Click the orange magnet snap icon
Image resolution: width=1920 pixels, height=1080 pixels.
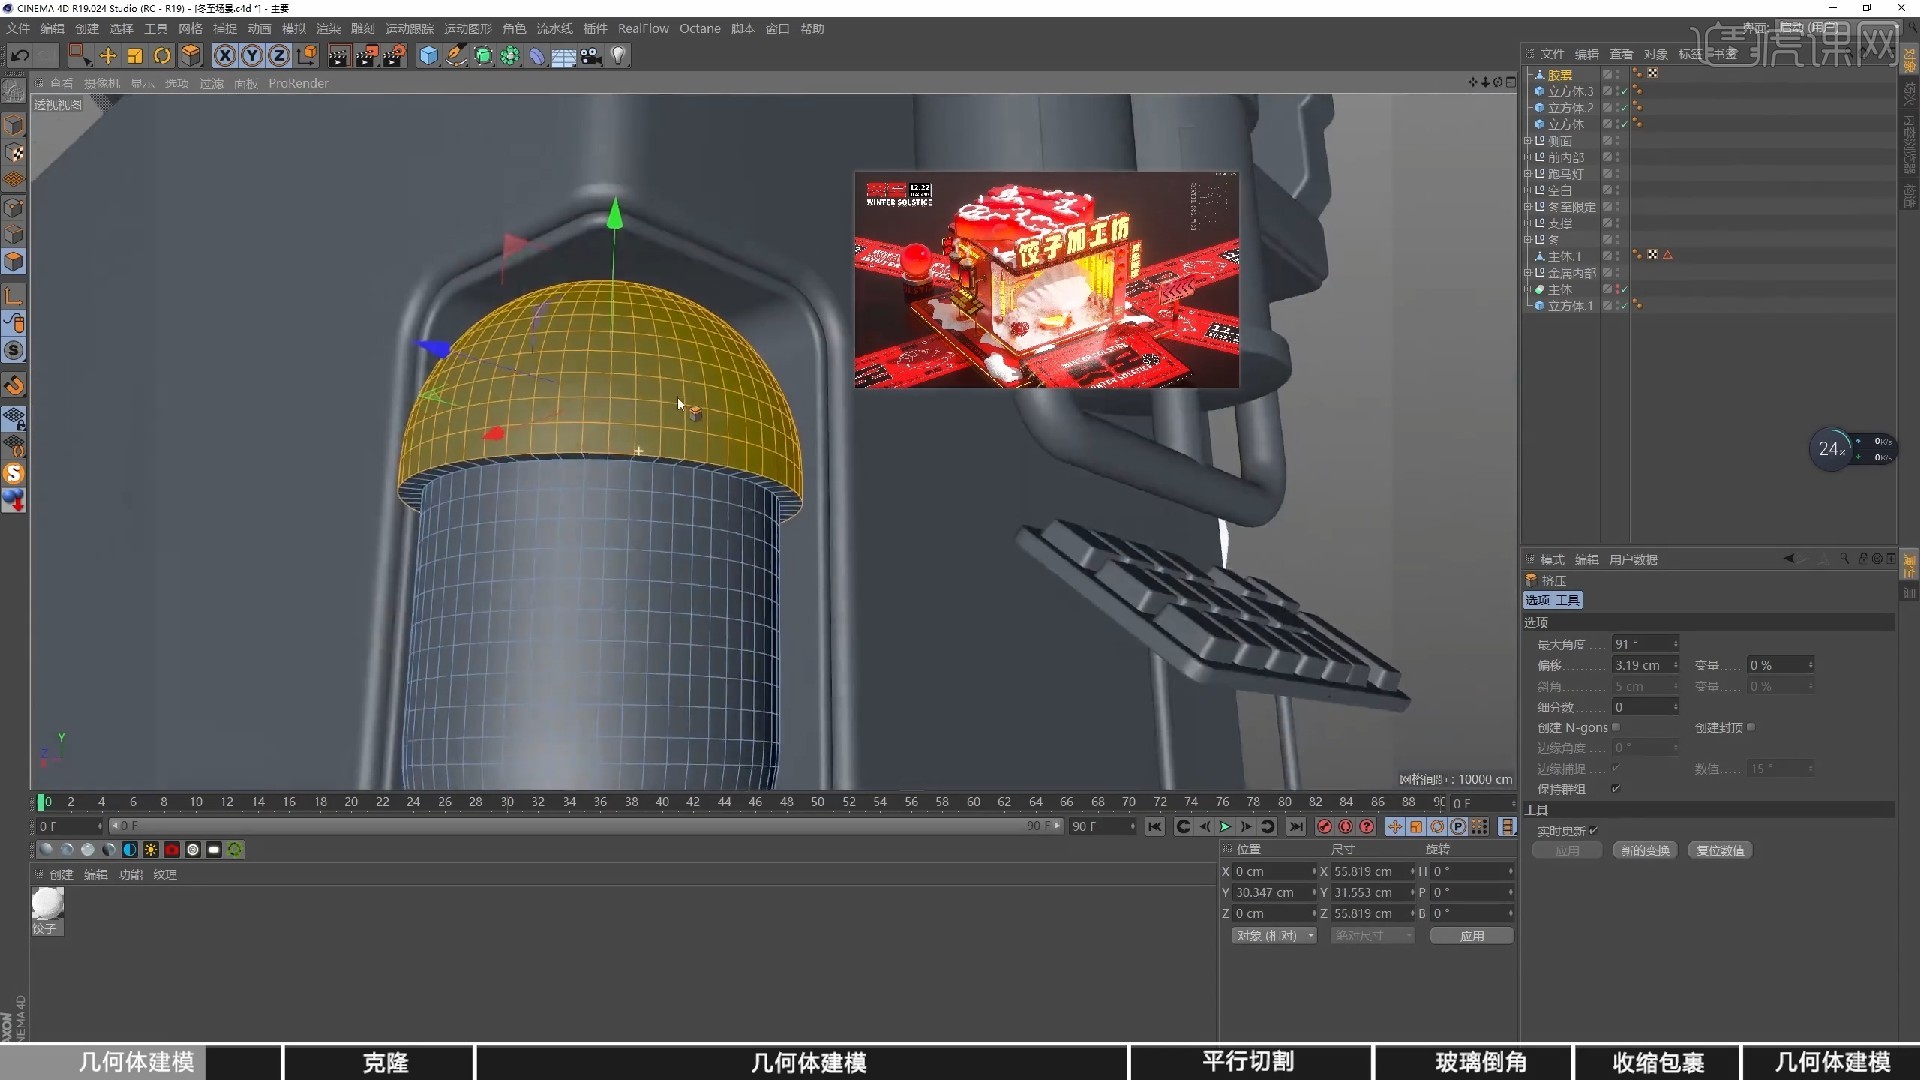click(x=14, y=385)
